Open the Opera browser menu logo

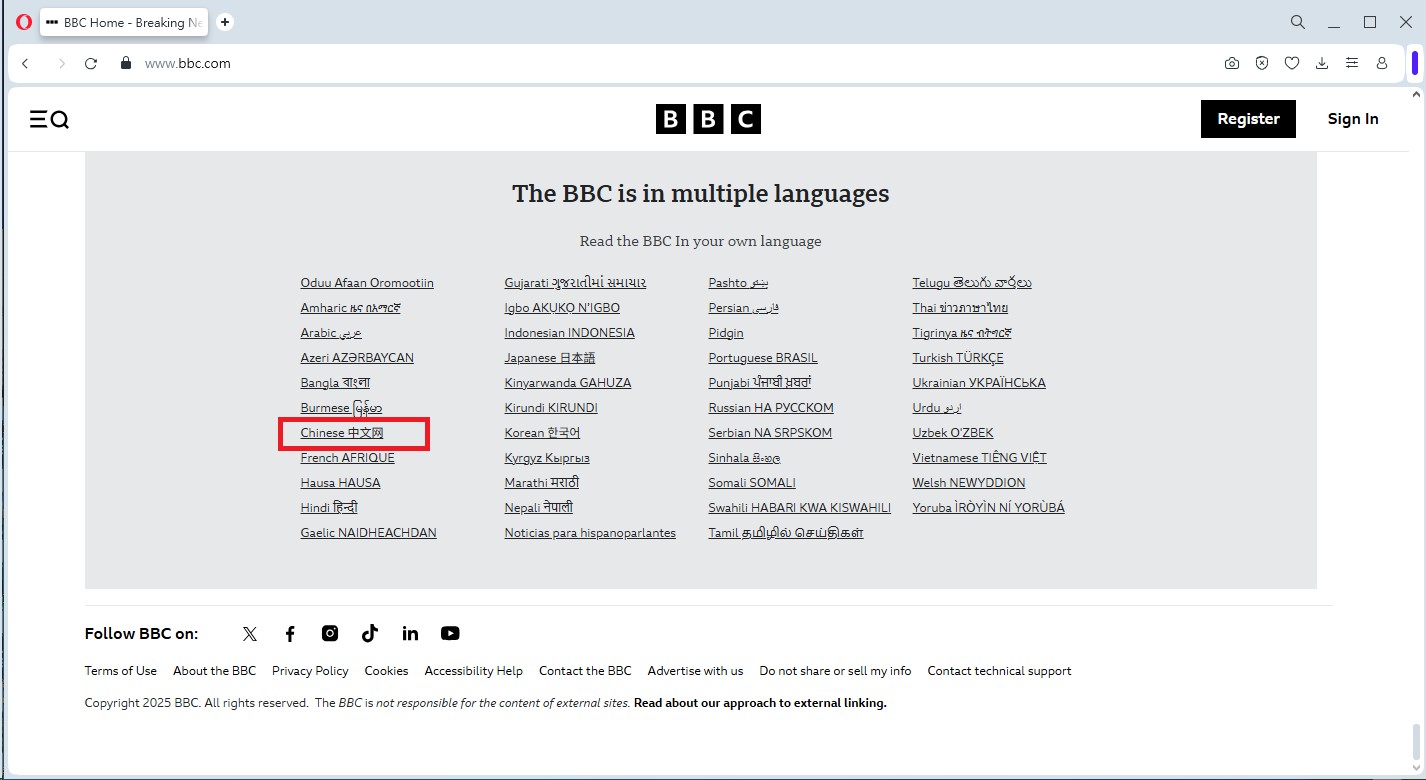click(24, 22)
